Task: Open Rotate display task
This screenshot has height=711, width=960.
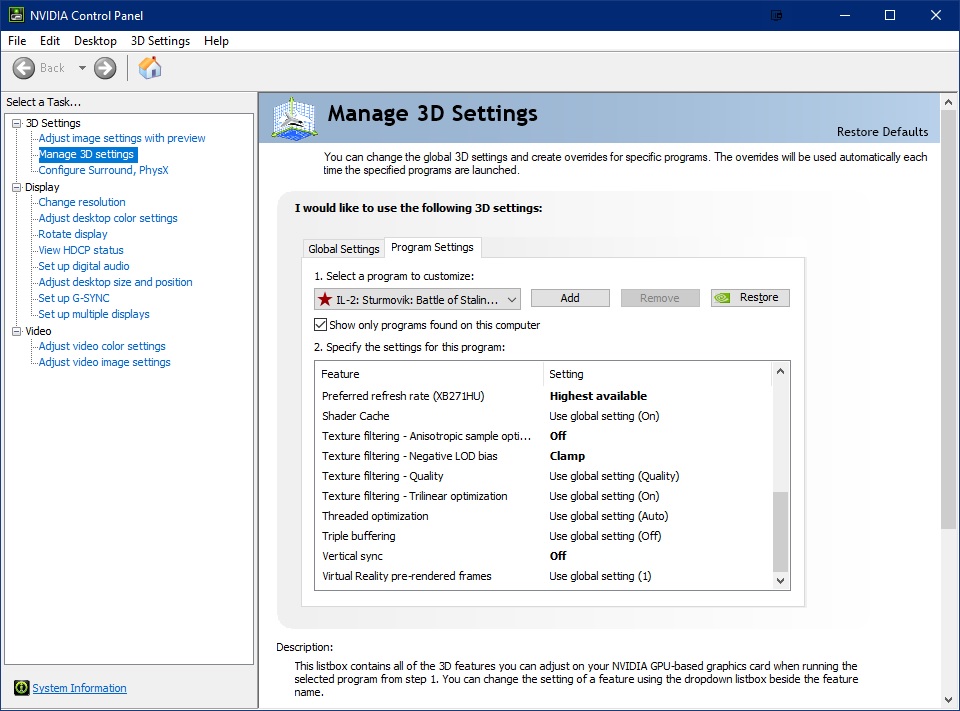Action: pyautogui.click(x=73, y=234)
